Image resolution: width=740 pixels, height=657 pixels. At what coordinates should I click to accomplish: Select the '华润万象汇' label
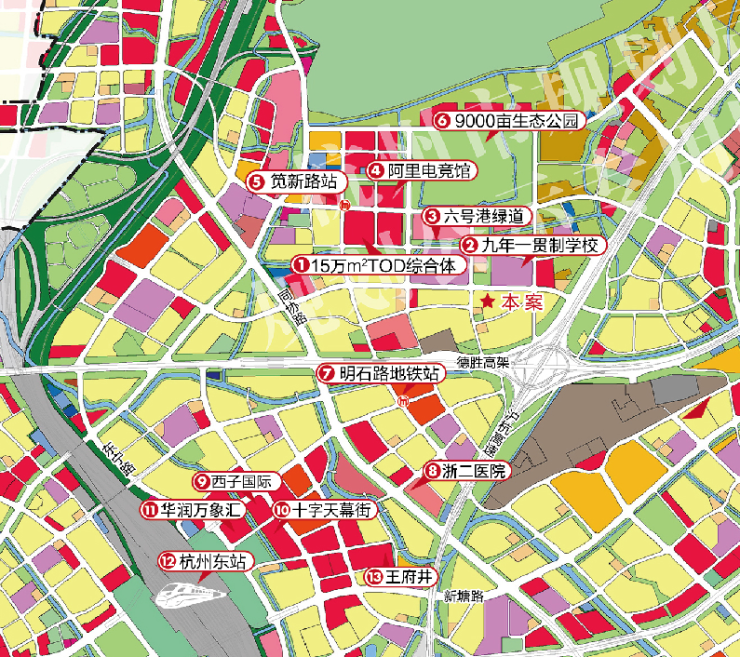pos(193,510)
